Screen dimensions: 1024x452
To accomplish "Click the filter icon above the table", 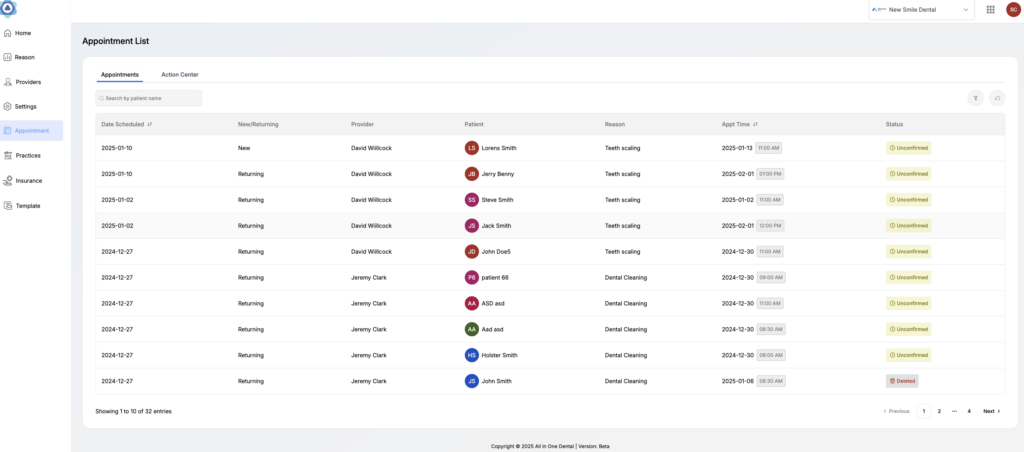I will pyautogui.click(x=975, y=98).
